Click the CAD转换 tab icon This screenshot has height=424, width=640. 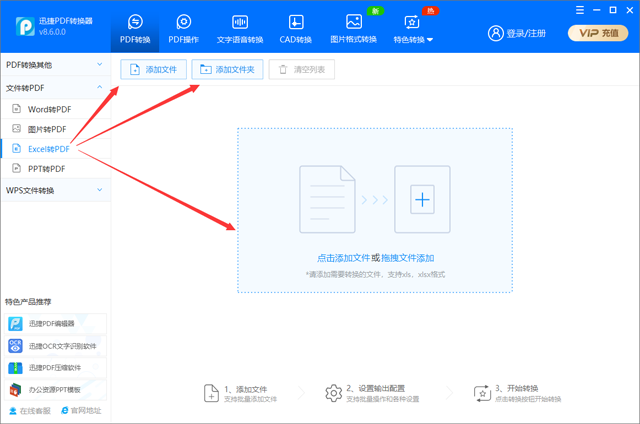296,22
